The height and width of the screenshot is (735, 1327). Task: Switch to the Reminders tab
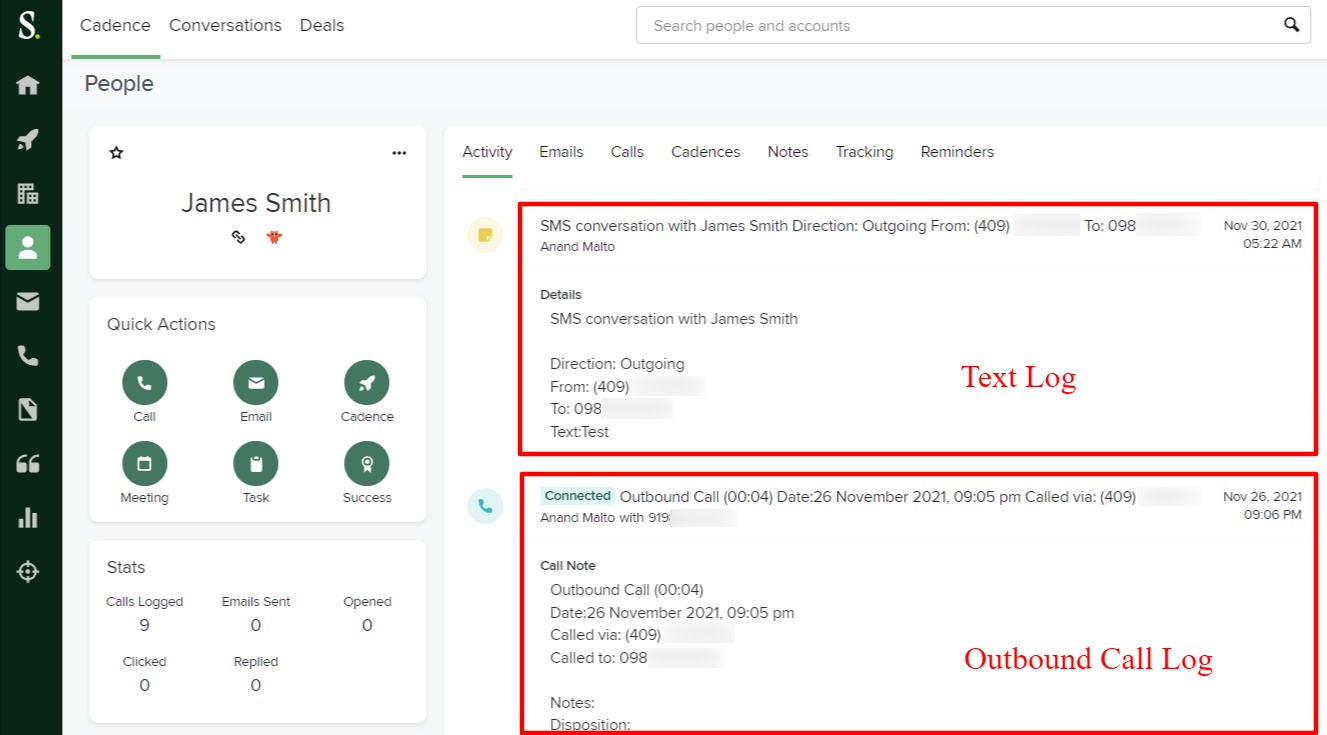point(957,152)
